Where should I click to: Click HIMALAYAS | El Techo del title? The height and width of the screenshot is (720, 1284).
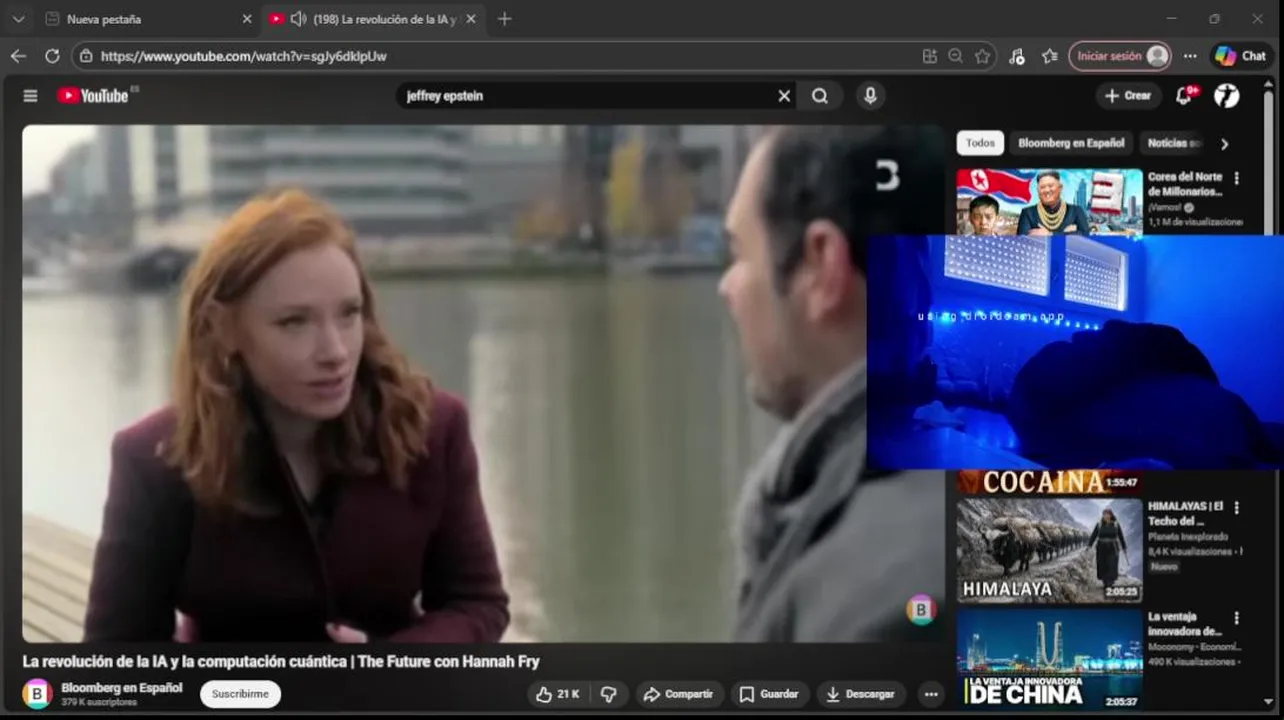(1185, 514)
